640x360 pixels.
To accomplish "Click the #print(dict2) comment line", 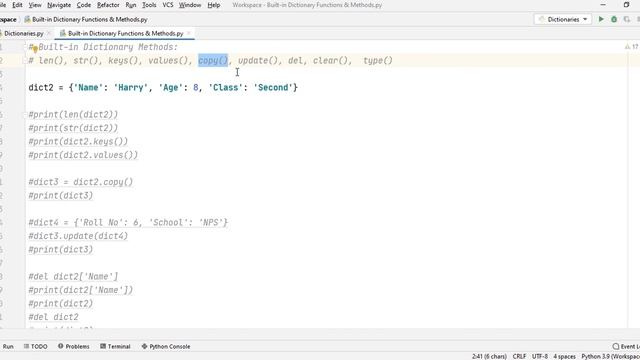I will 61,303.
